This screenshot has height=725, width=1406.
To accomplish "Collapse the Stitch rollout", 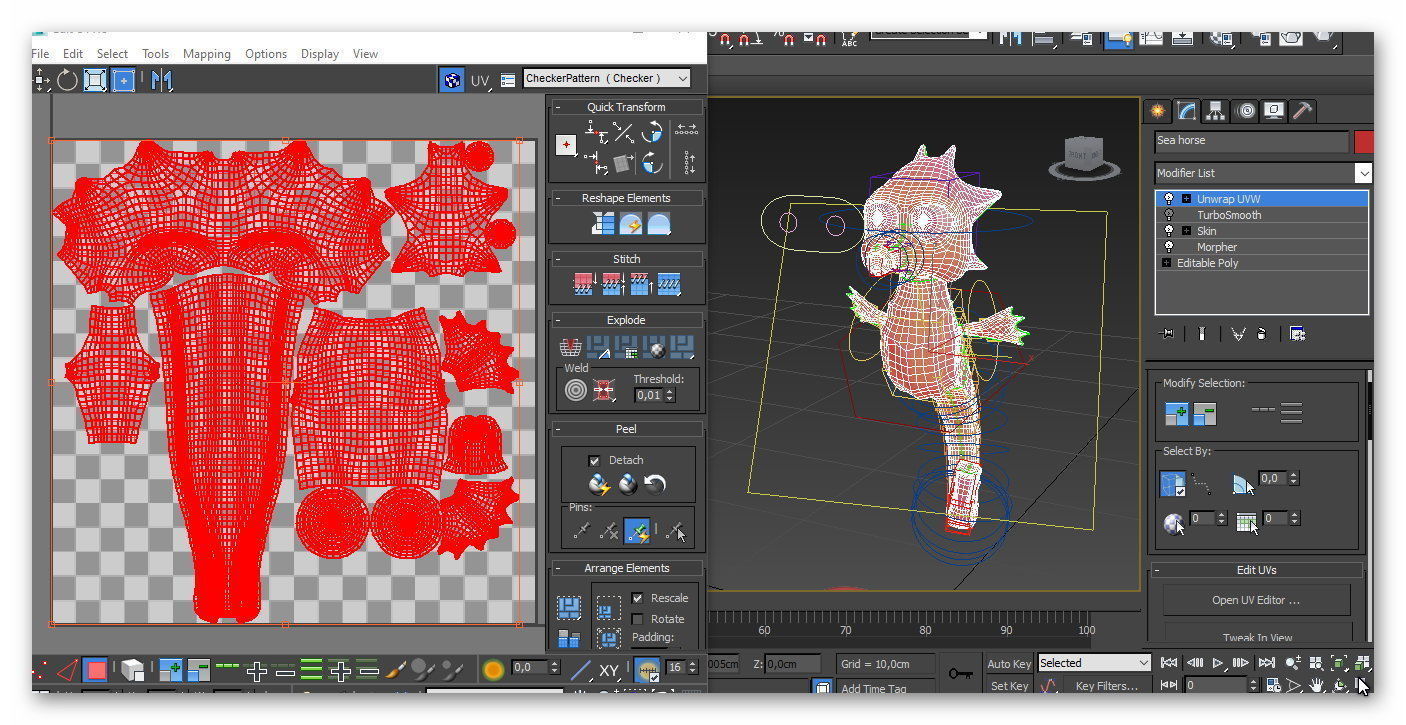I will [x=558, y=259].
